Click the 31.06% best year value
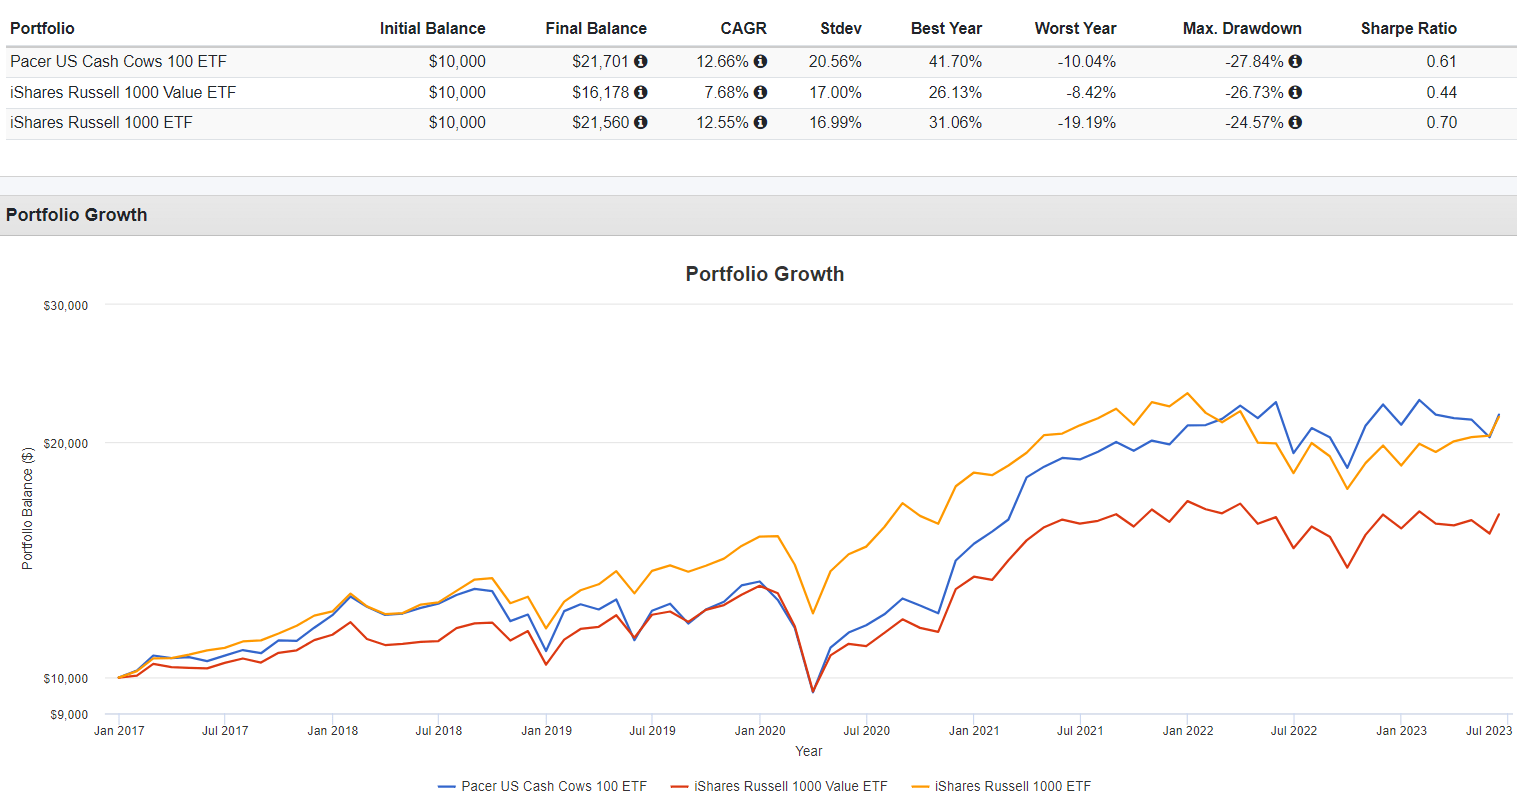Screen dimensions: 1517x806 (x=955, y=122)
